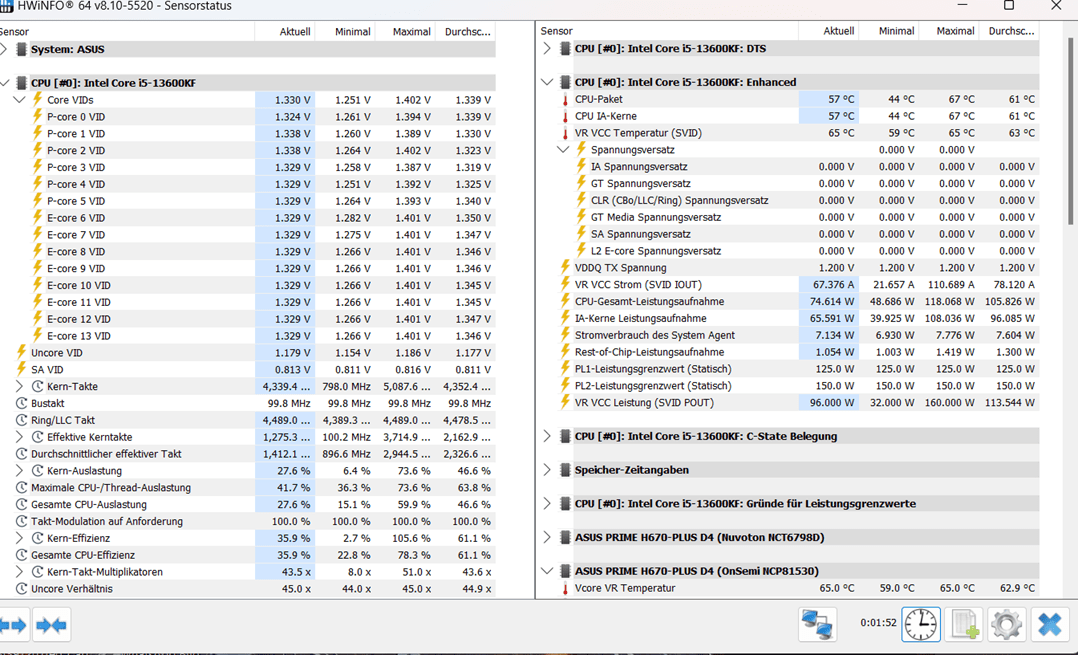
Task: Click the left Maximal column header
Action: pos(405,32)
